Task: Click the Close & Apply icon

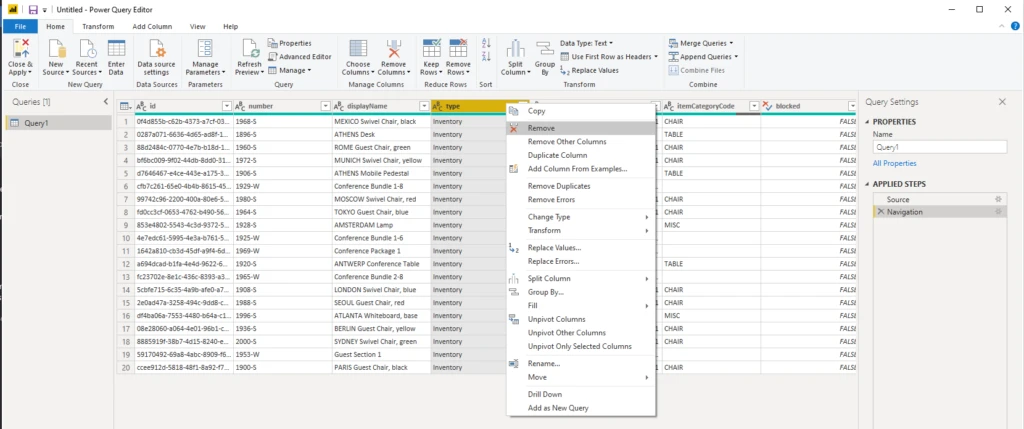Action: pyautogui.click(x=22, y=50)
